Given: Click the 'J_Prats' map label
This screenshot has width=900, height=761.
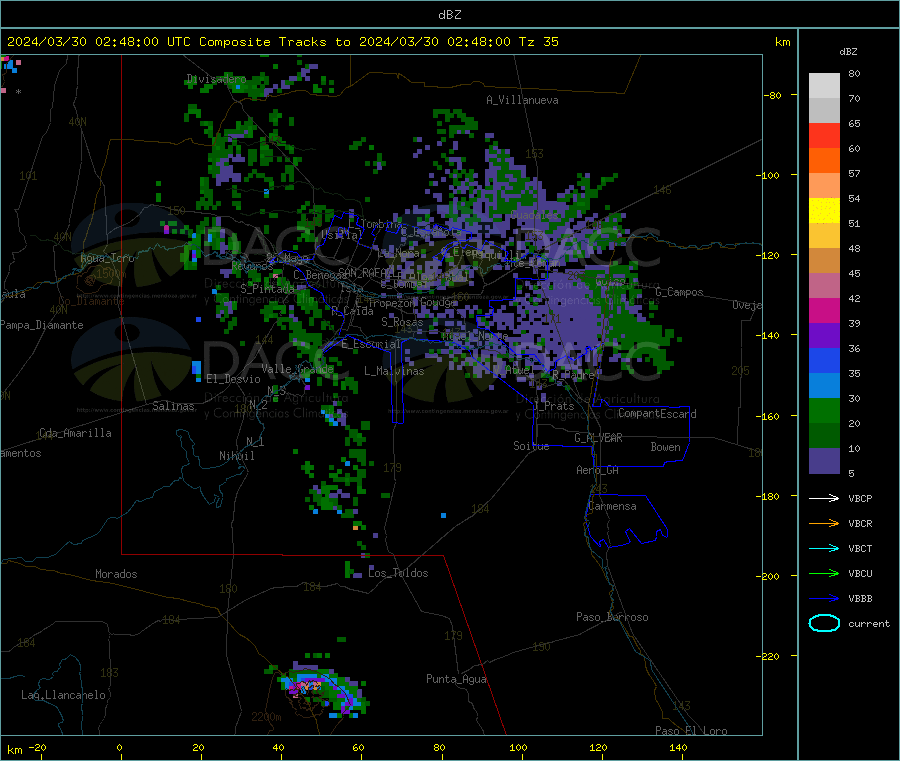Looking at the screenshot, I should [553, 405].
